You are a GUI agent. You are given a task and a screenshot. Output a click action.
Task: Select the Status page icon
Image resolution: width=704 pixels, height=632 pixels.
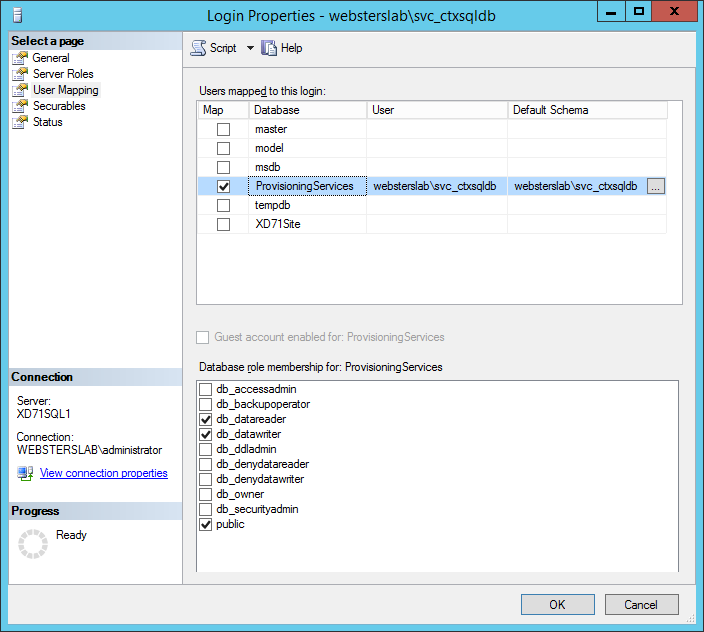click(20, 122)
